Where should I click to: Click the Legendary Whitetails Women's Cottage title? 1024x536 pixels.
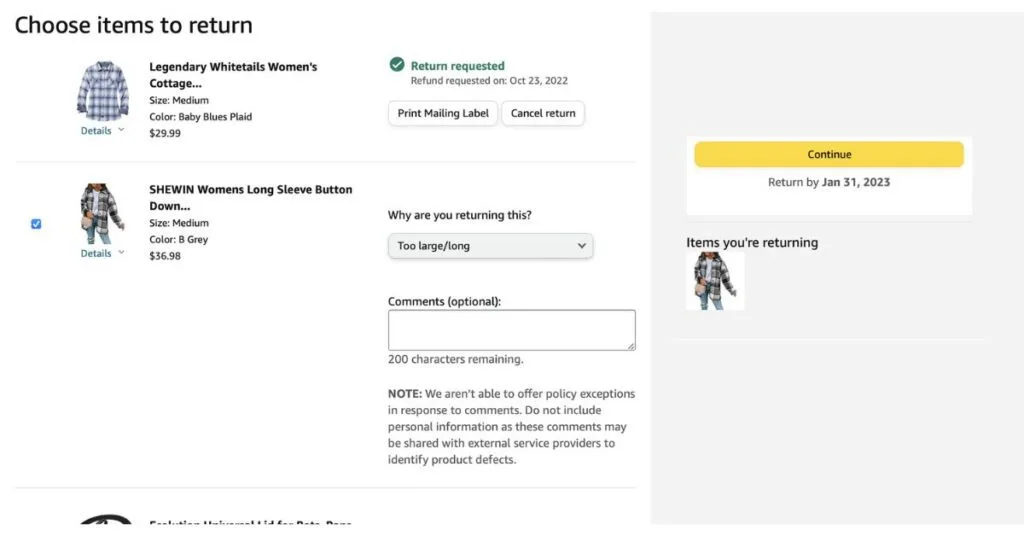point(232,75)
